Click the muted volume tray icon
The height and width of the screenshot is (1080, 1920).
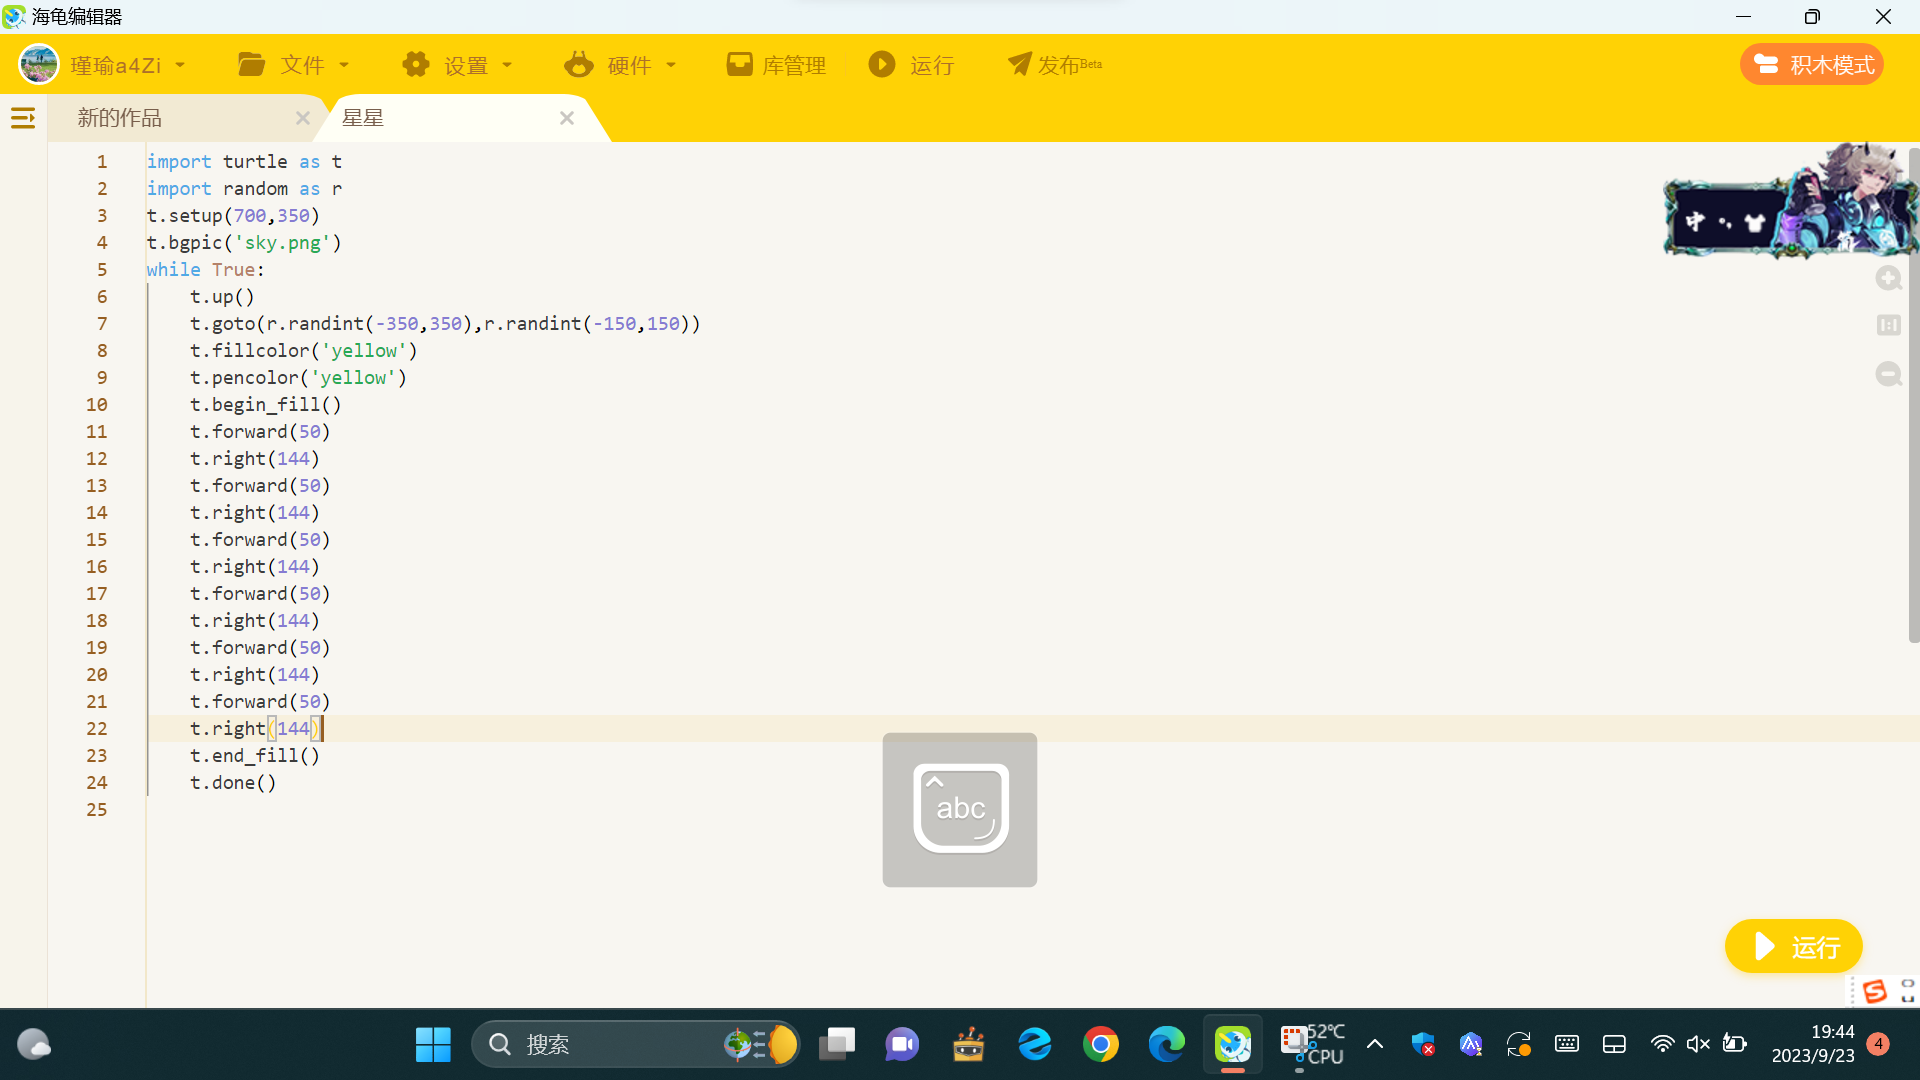pyautogui.click(x=1698, y=1045)
